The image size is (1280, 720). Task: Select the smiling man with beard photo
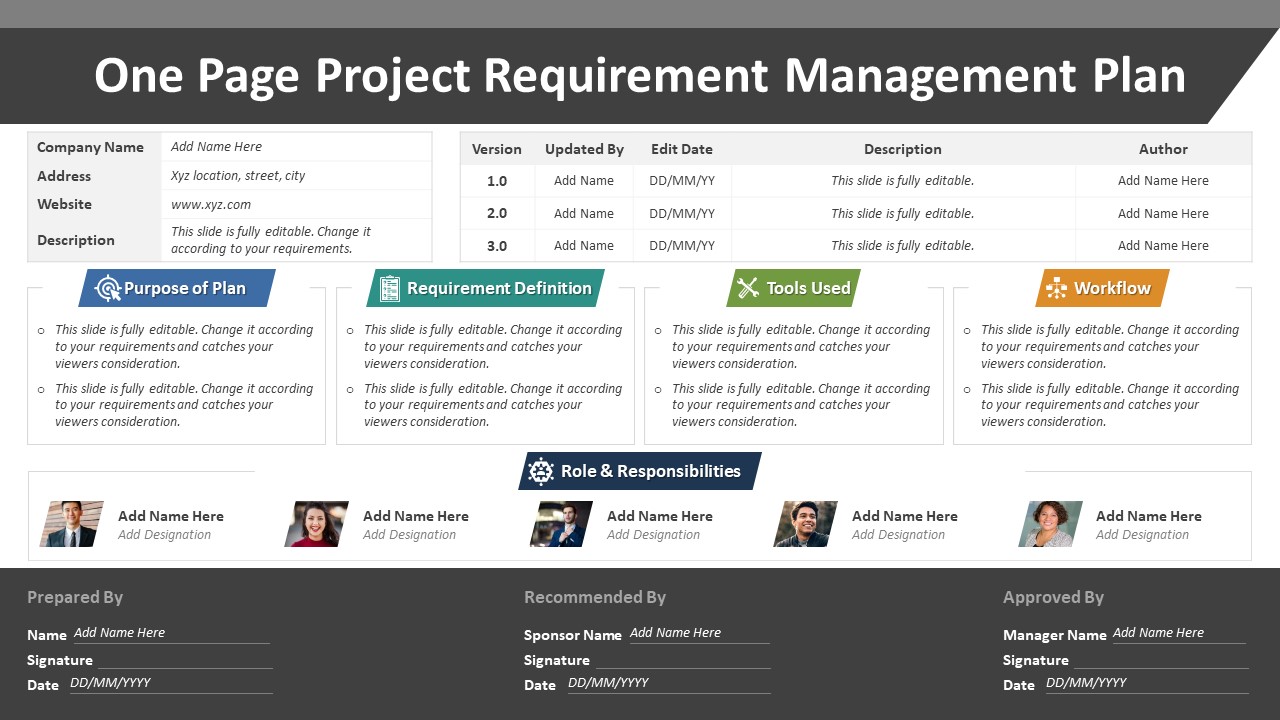click(806, 524)
